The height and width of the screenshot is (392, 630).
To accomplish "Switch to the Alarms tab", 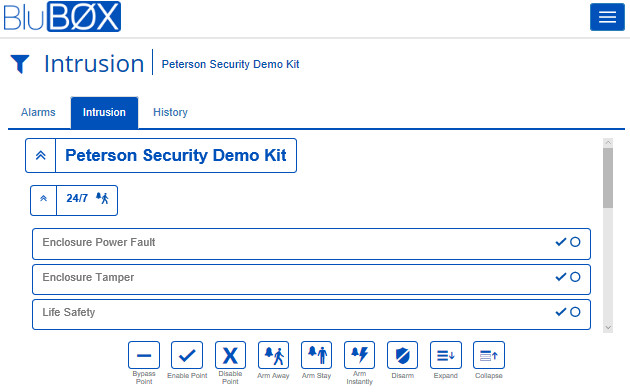I will (x=38, y=112).
